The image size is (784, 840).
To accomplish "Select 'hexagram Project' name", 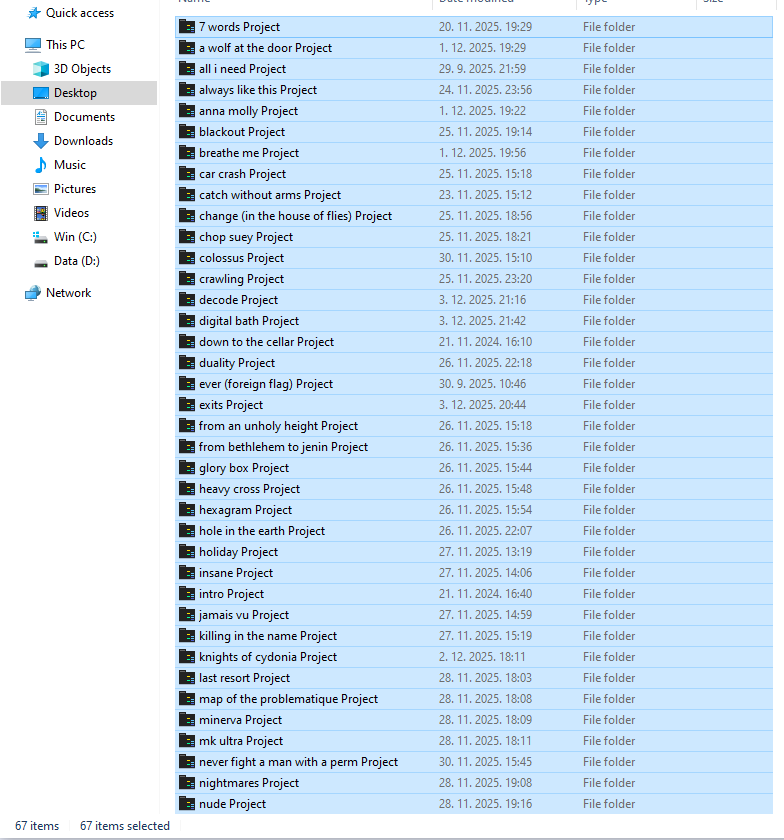I will point(245,509).
